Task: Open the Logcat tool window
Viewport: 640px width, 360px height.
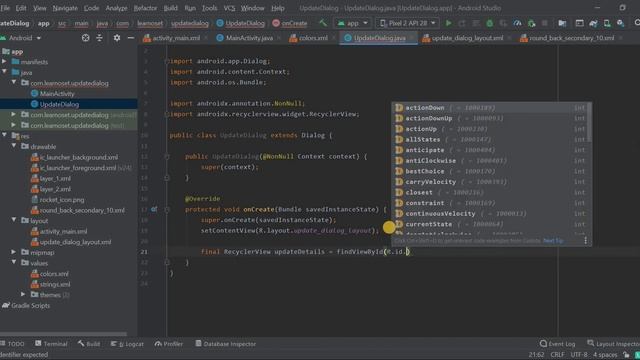Action: 127,344
